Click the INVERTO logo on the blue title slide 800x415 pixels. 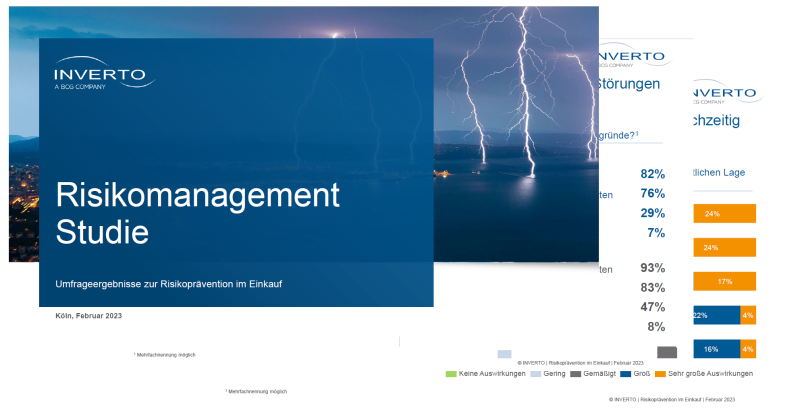point(105,74)
